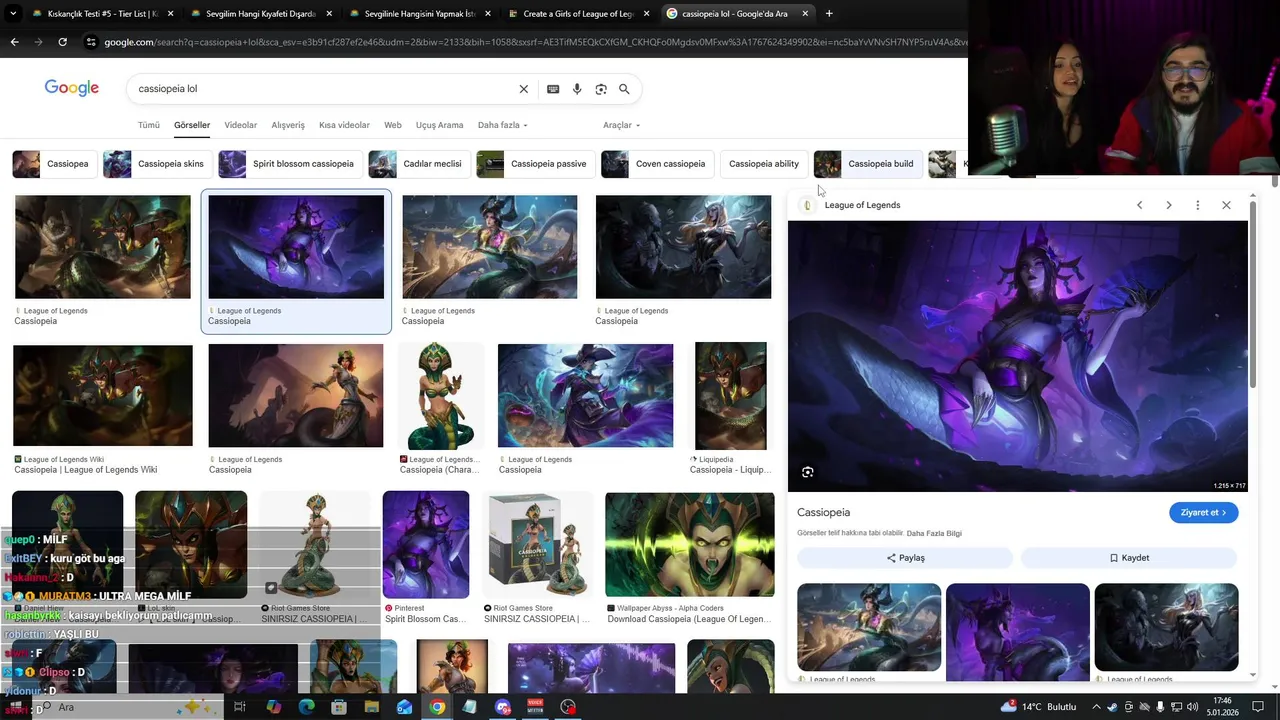The image size is (1280, 720).
Task: Open Voicemeeter from the taskbar
Action: (535, 707)
